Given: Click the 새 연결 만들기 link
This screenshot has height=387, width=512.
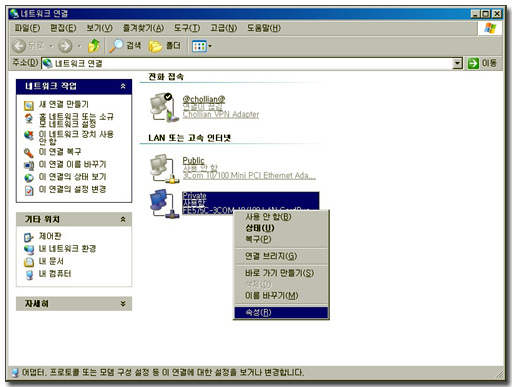Looking at the screenshot, I should point(64,104).
